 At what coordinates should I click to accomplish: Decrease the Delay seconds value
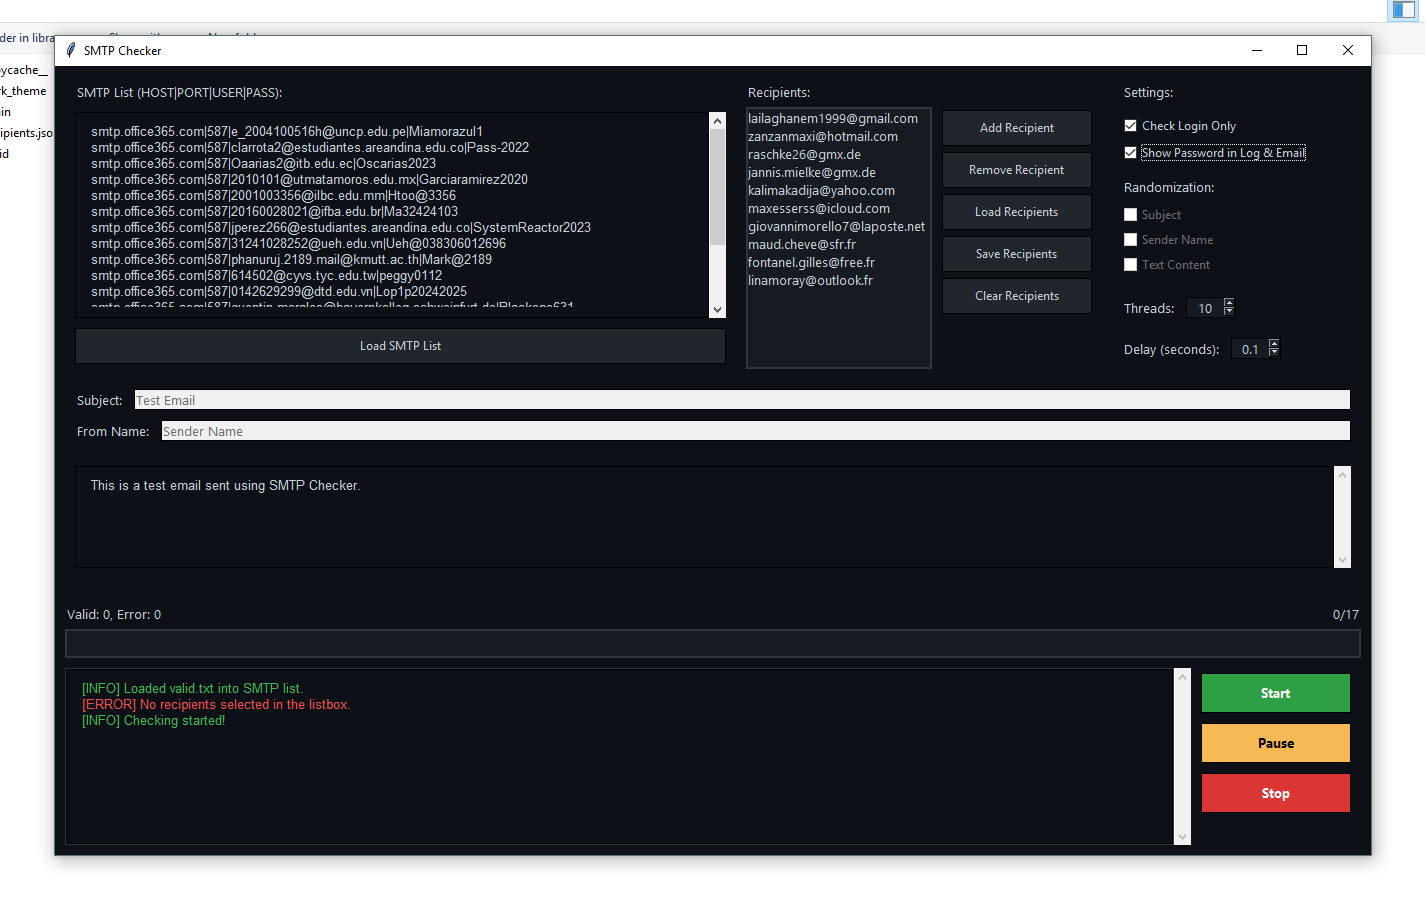[1273, 352]
